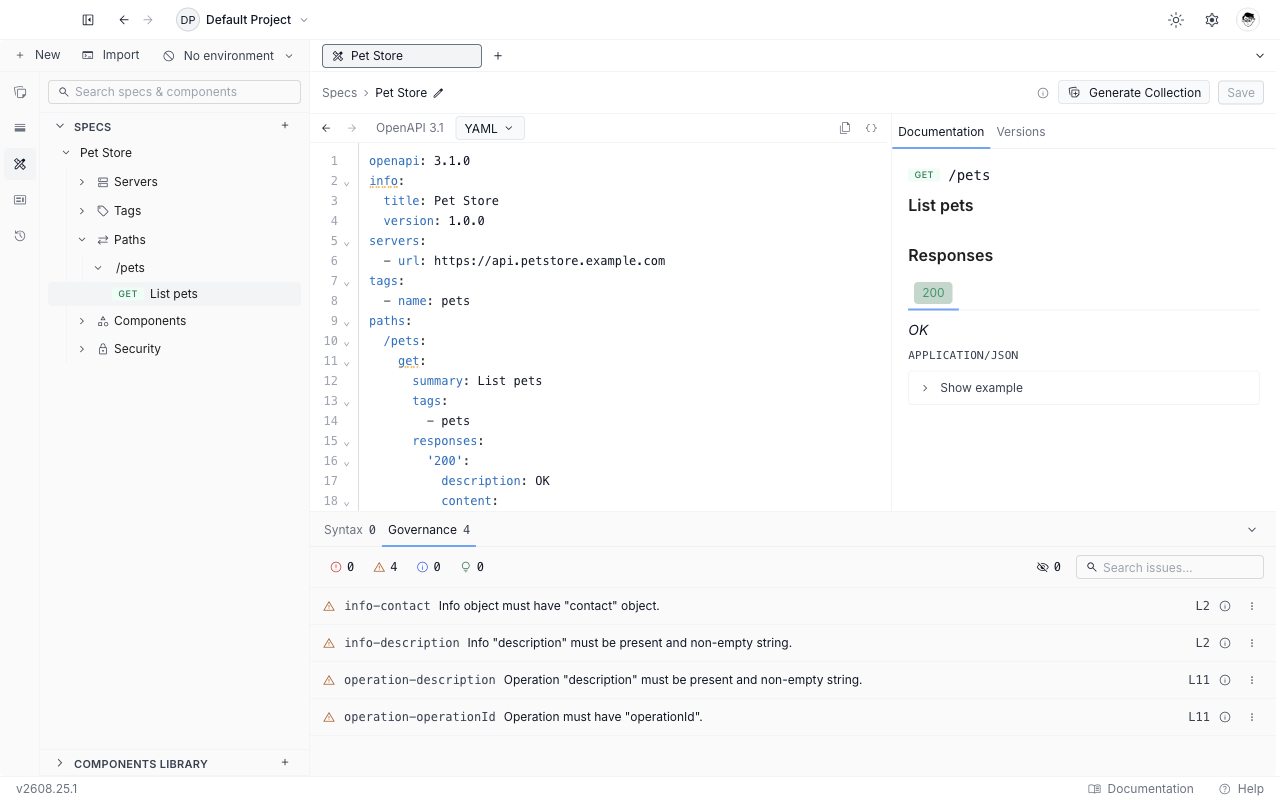This screenshot has width=1280, height=800.
Task: Open the tabs overflow chevron
Action: coord(1260,56)
